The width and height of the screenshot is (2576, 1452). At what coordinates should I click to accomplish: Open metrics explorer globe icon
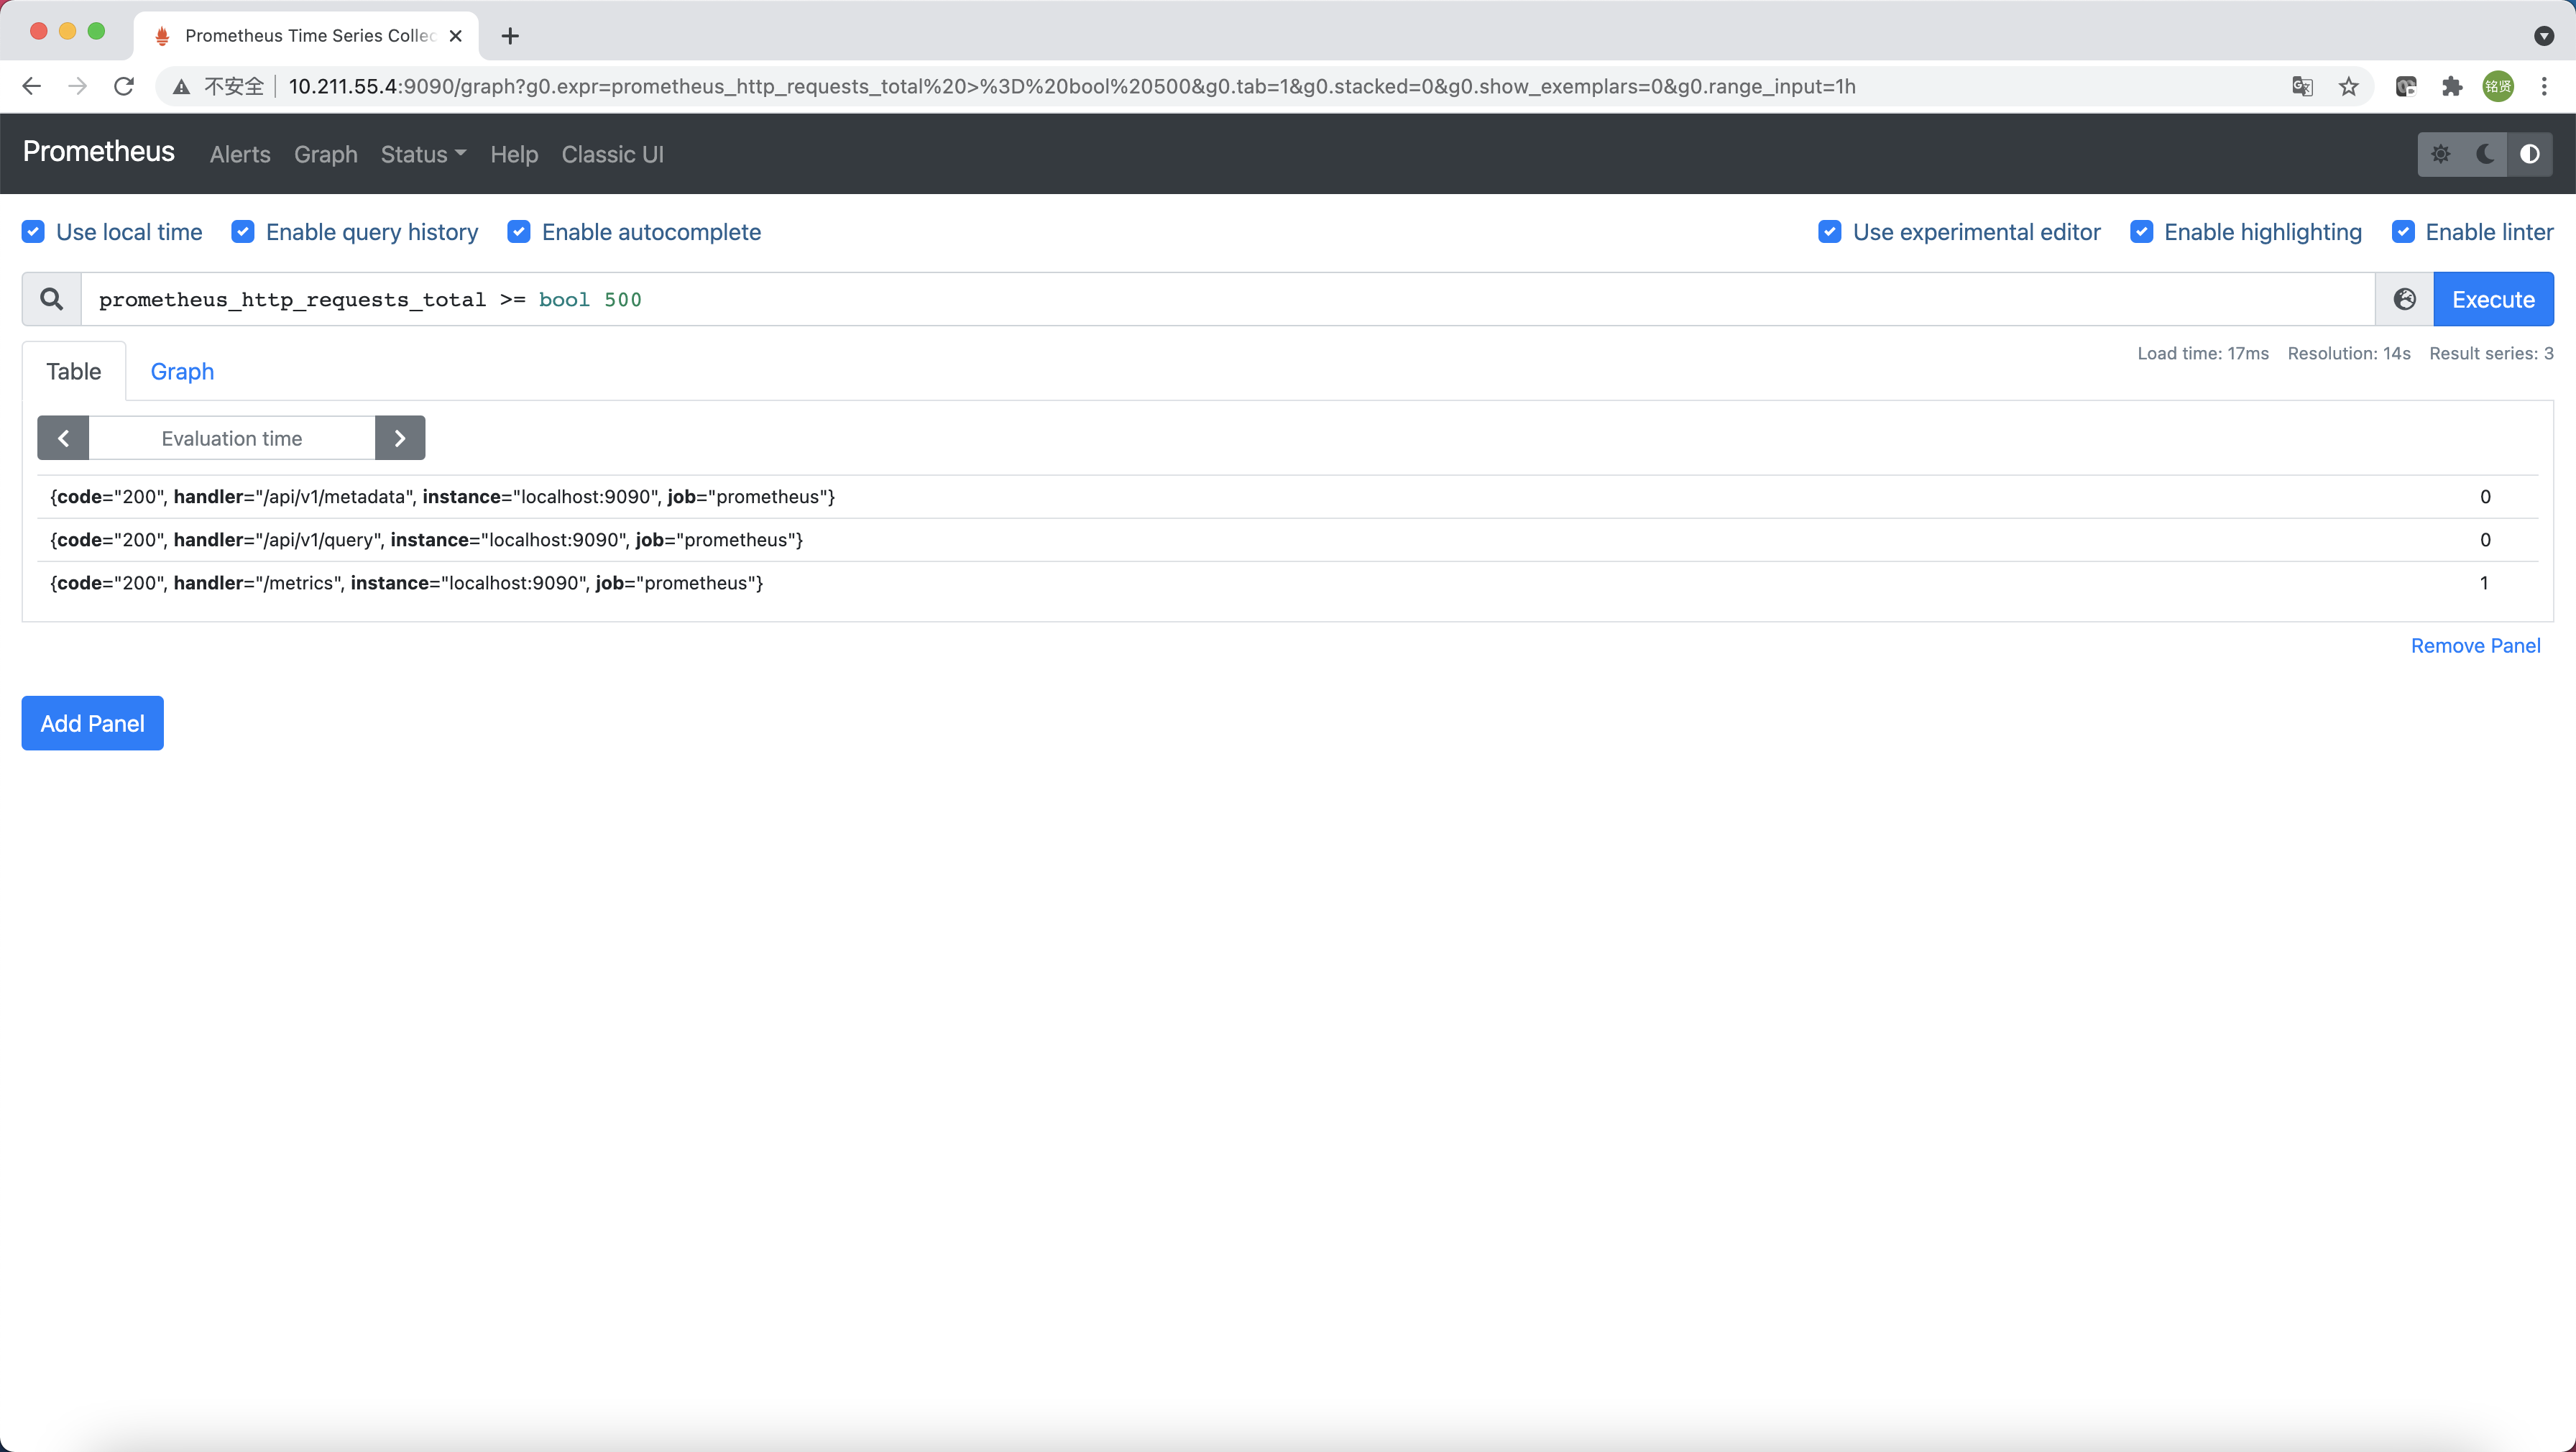(x=2404, y=299)
